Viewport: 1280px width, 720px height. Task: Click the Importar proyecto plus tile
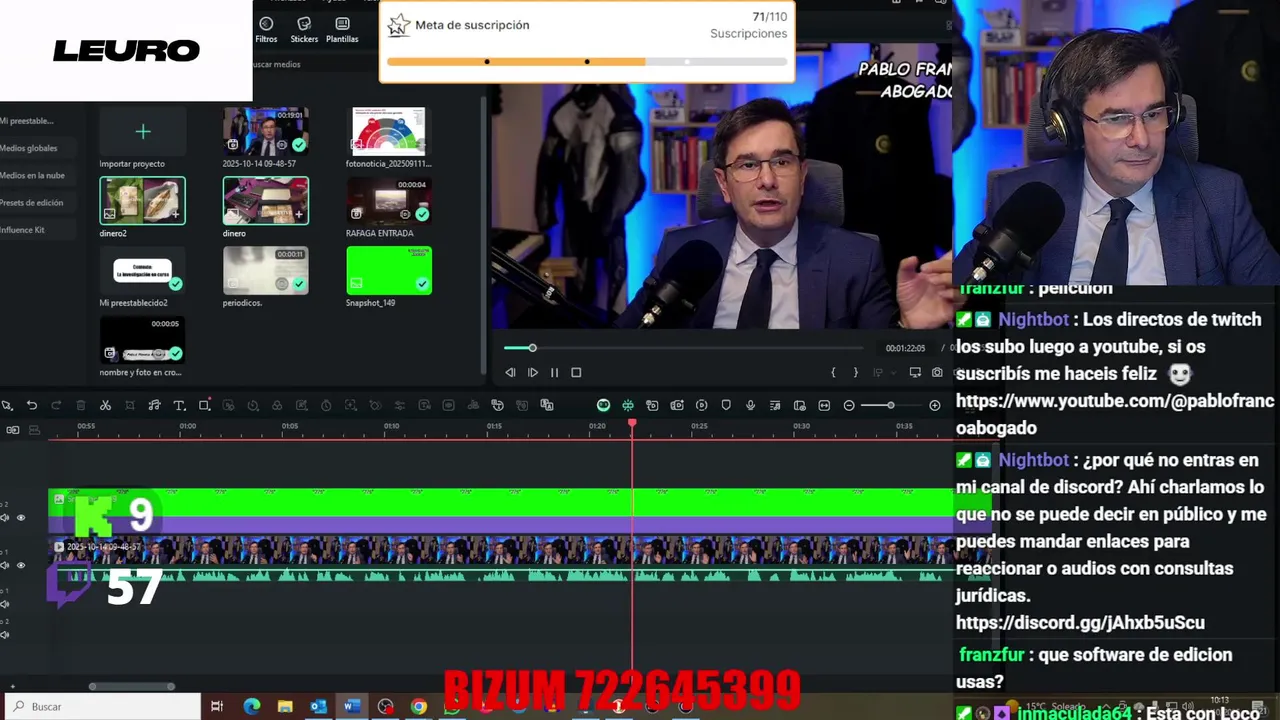click(x=142, y=131)
